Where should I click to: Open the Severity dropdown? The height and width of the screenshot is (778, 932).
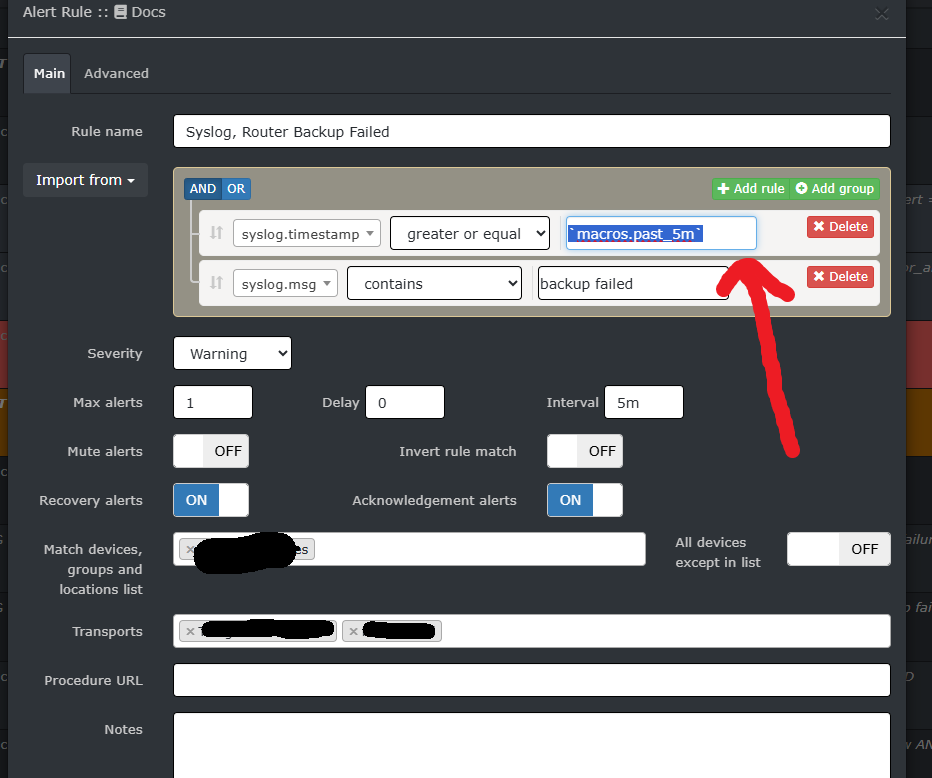[x=232, y=353]
